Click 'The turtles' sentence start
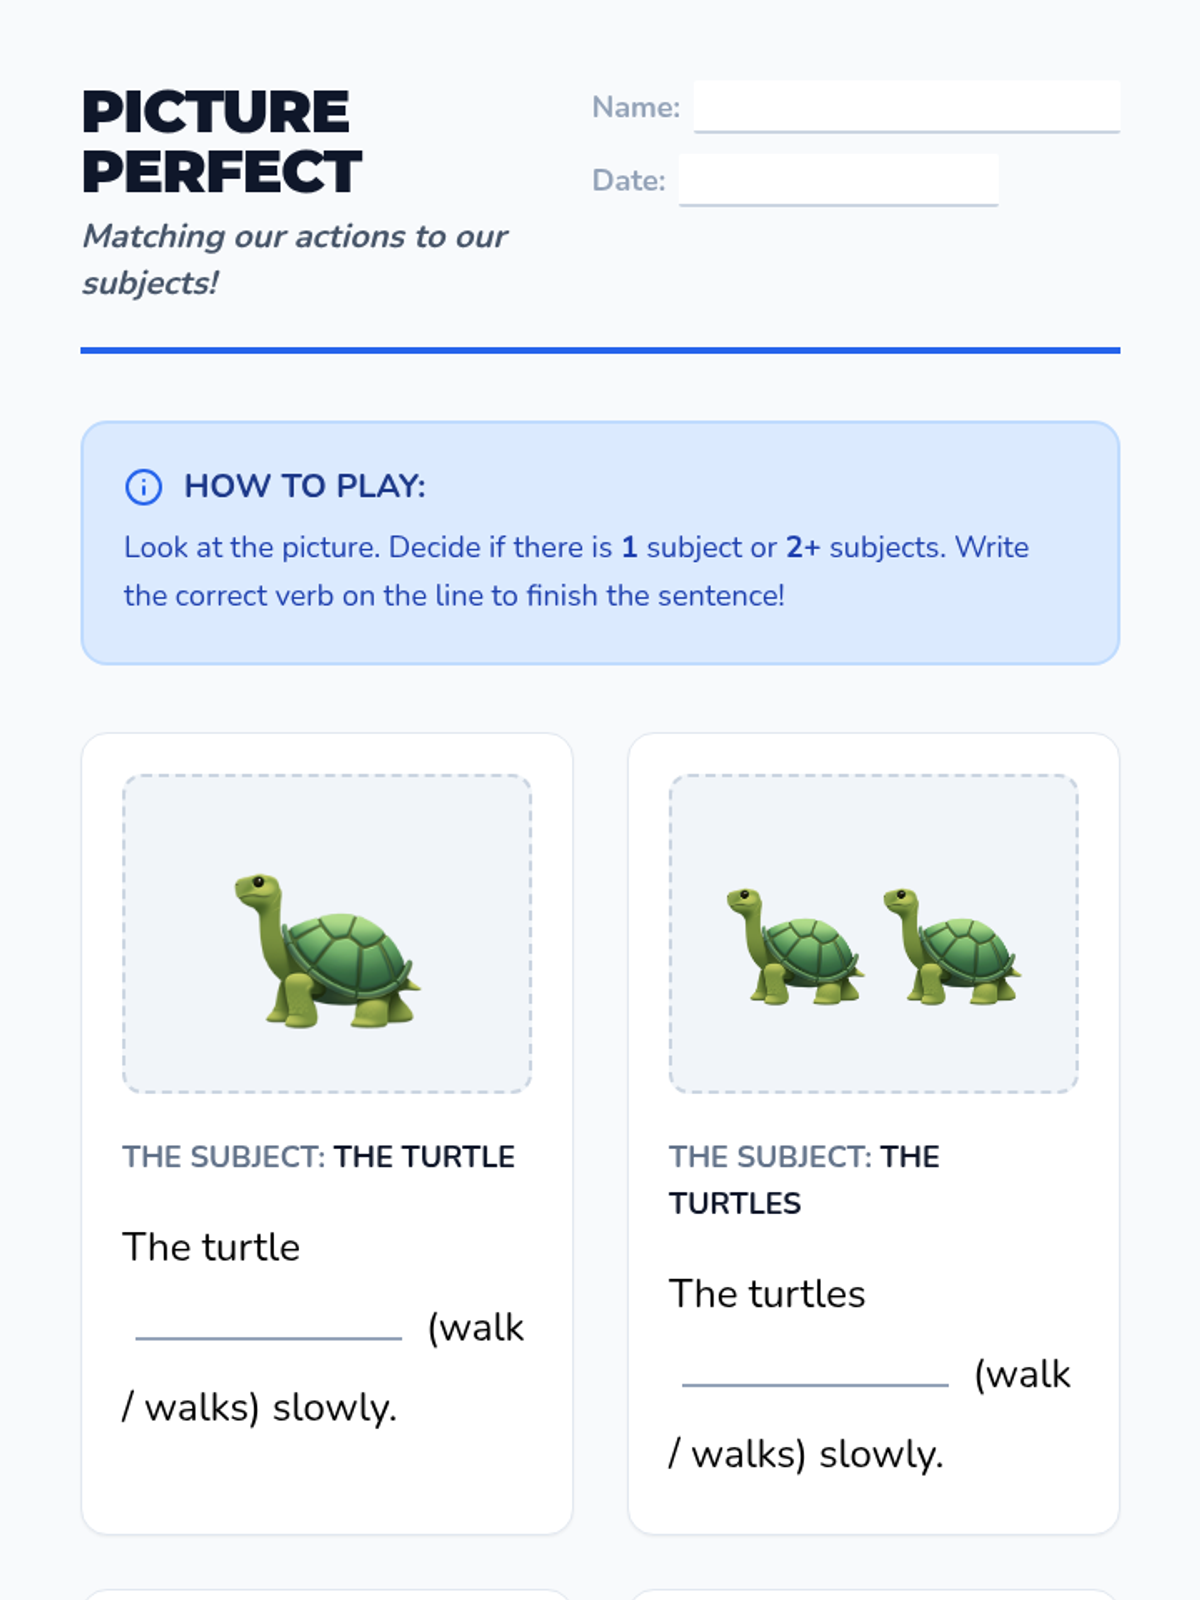Screen dimensions: 1200x1600 (x=767, y=1294)
